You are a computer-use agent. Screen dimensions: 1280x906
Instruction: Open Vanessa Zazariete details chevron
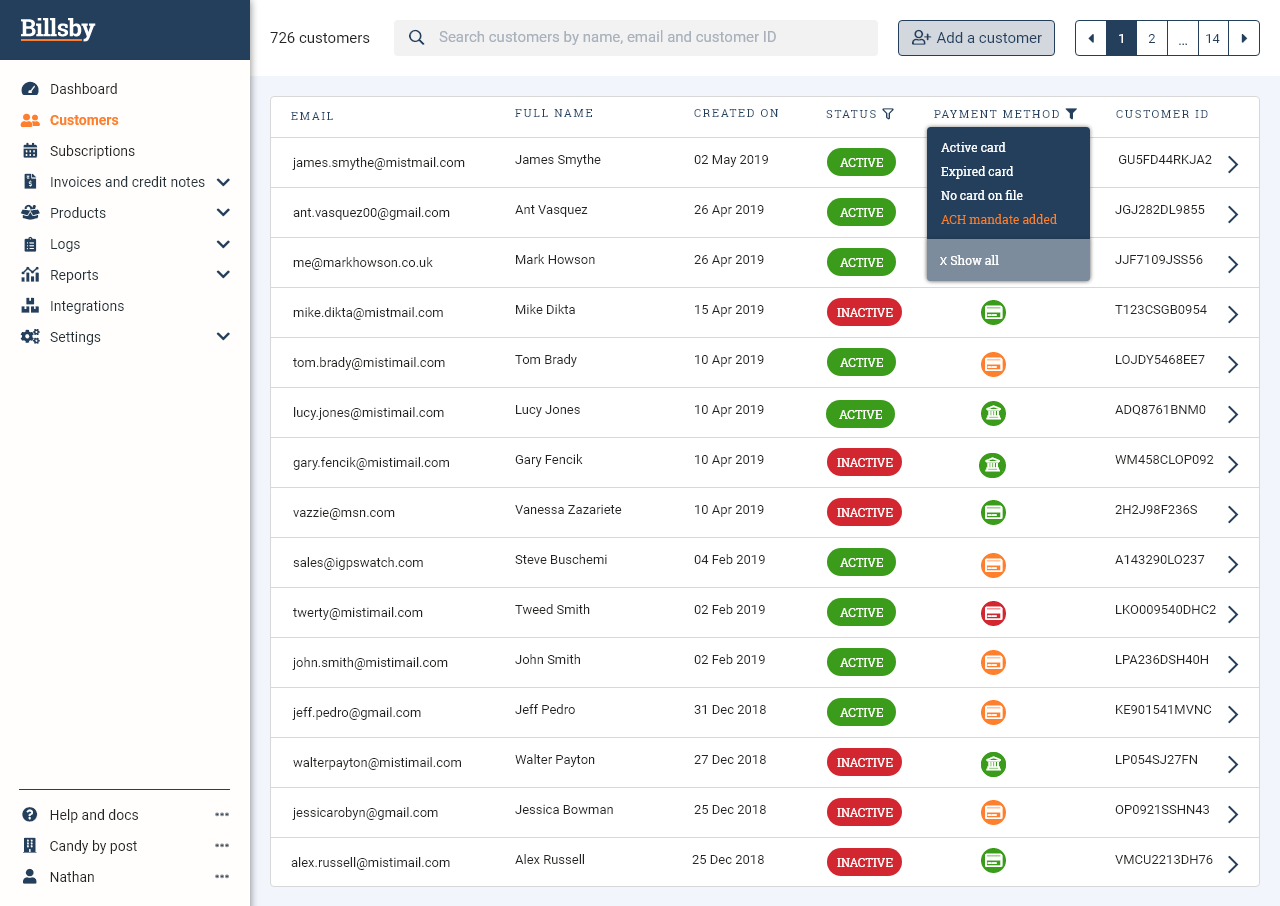pos(1233,514)
